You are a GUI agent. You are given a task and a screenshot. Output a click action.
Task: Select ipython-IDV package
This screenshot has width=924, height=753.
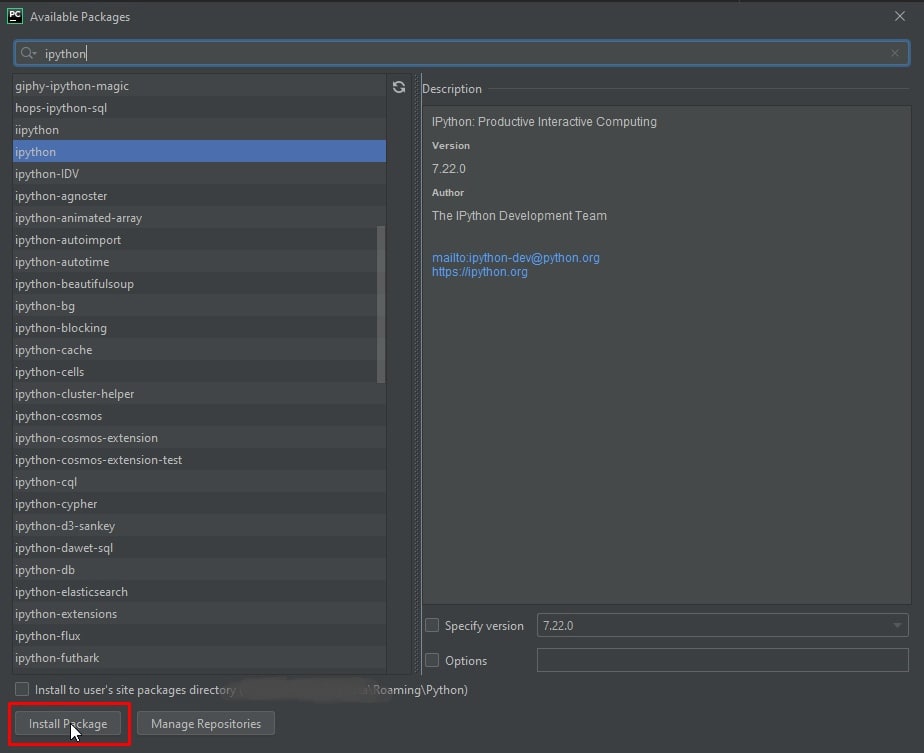point(199,174)
